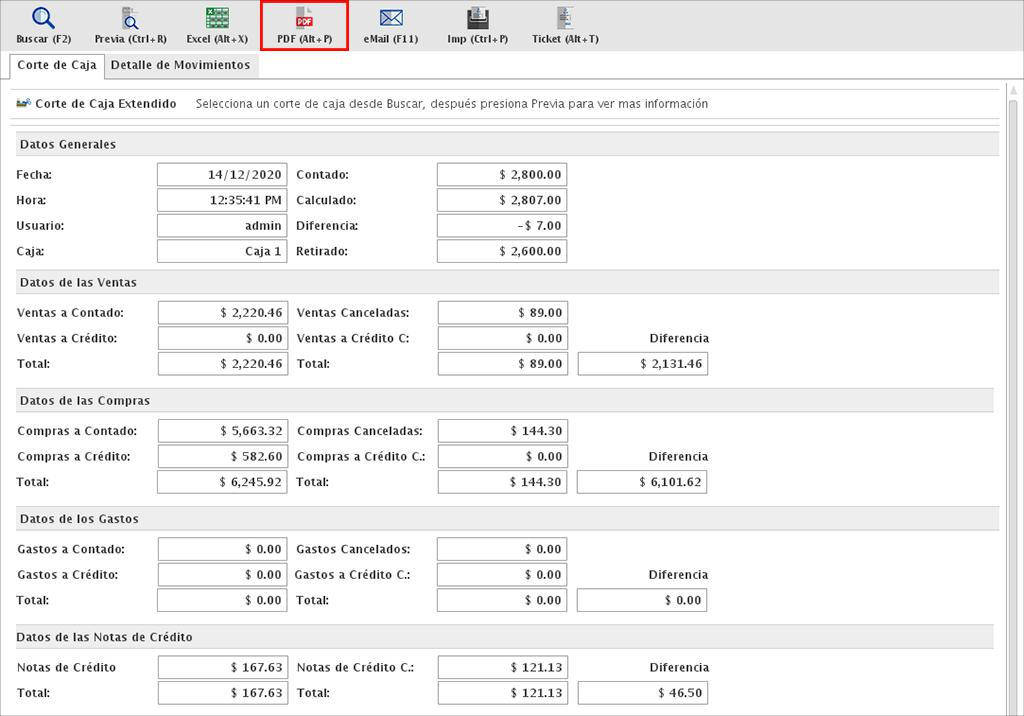Select the Corte de Caja tab
The width and height of the screenshot is (1024, 716).
57,65
